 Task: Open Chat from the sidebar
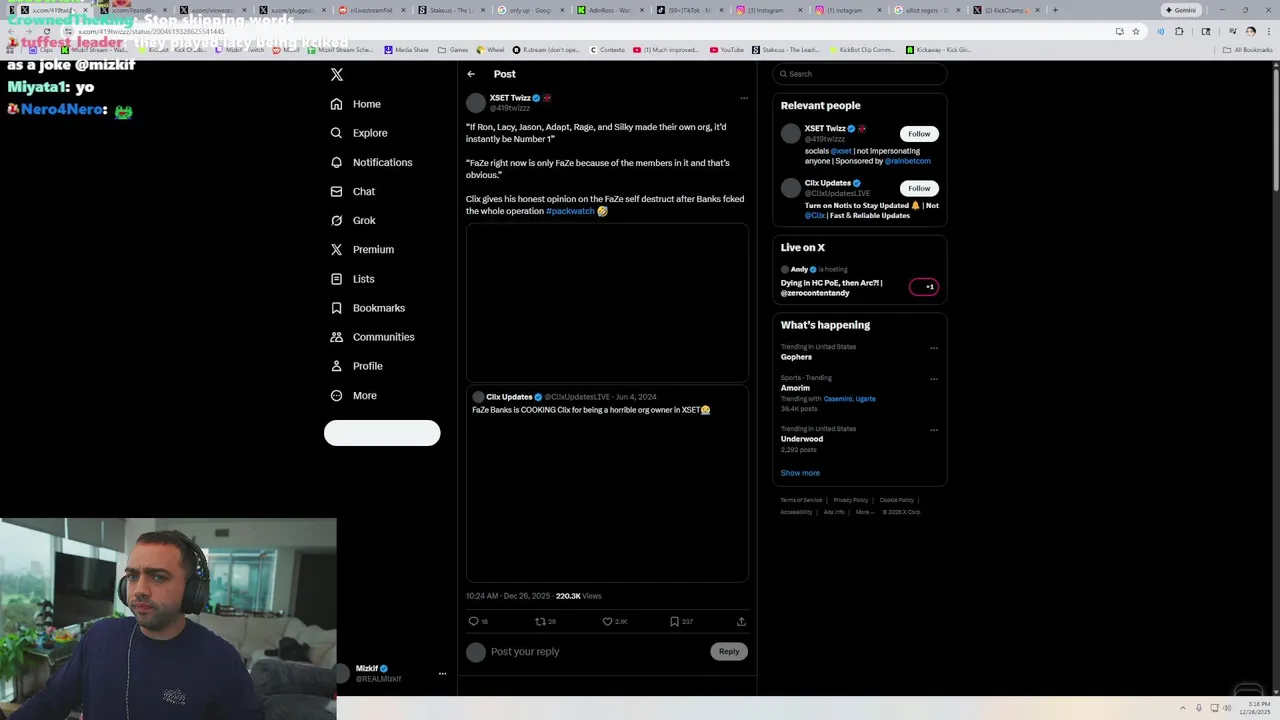[353, 191]
